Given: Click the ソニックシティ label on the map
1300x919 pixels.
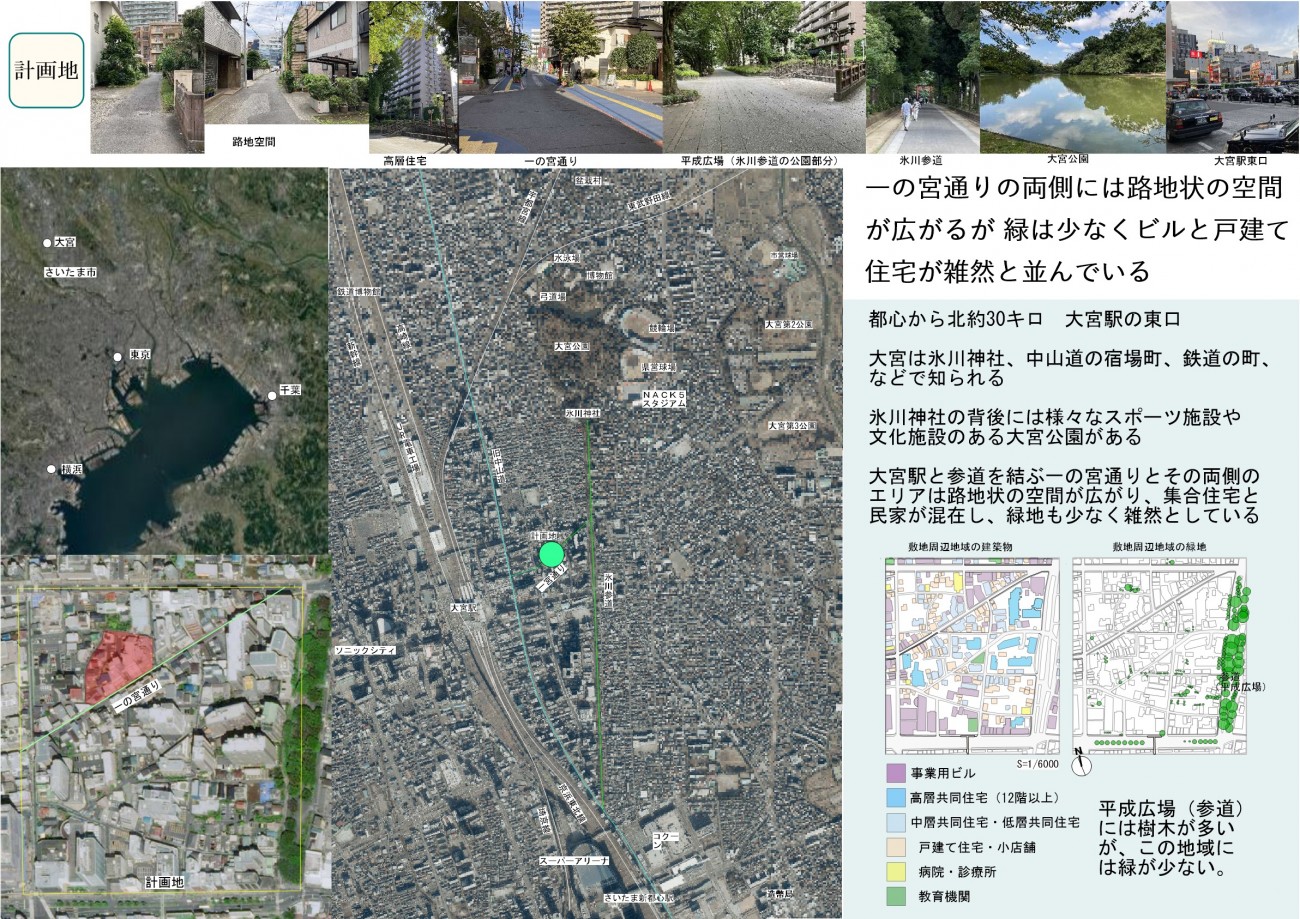Looking at the screenshot, I should click(367, 650).
